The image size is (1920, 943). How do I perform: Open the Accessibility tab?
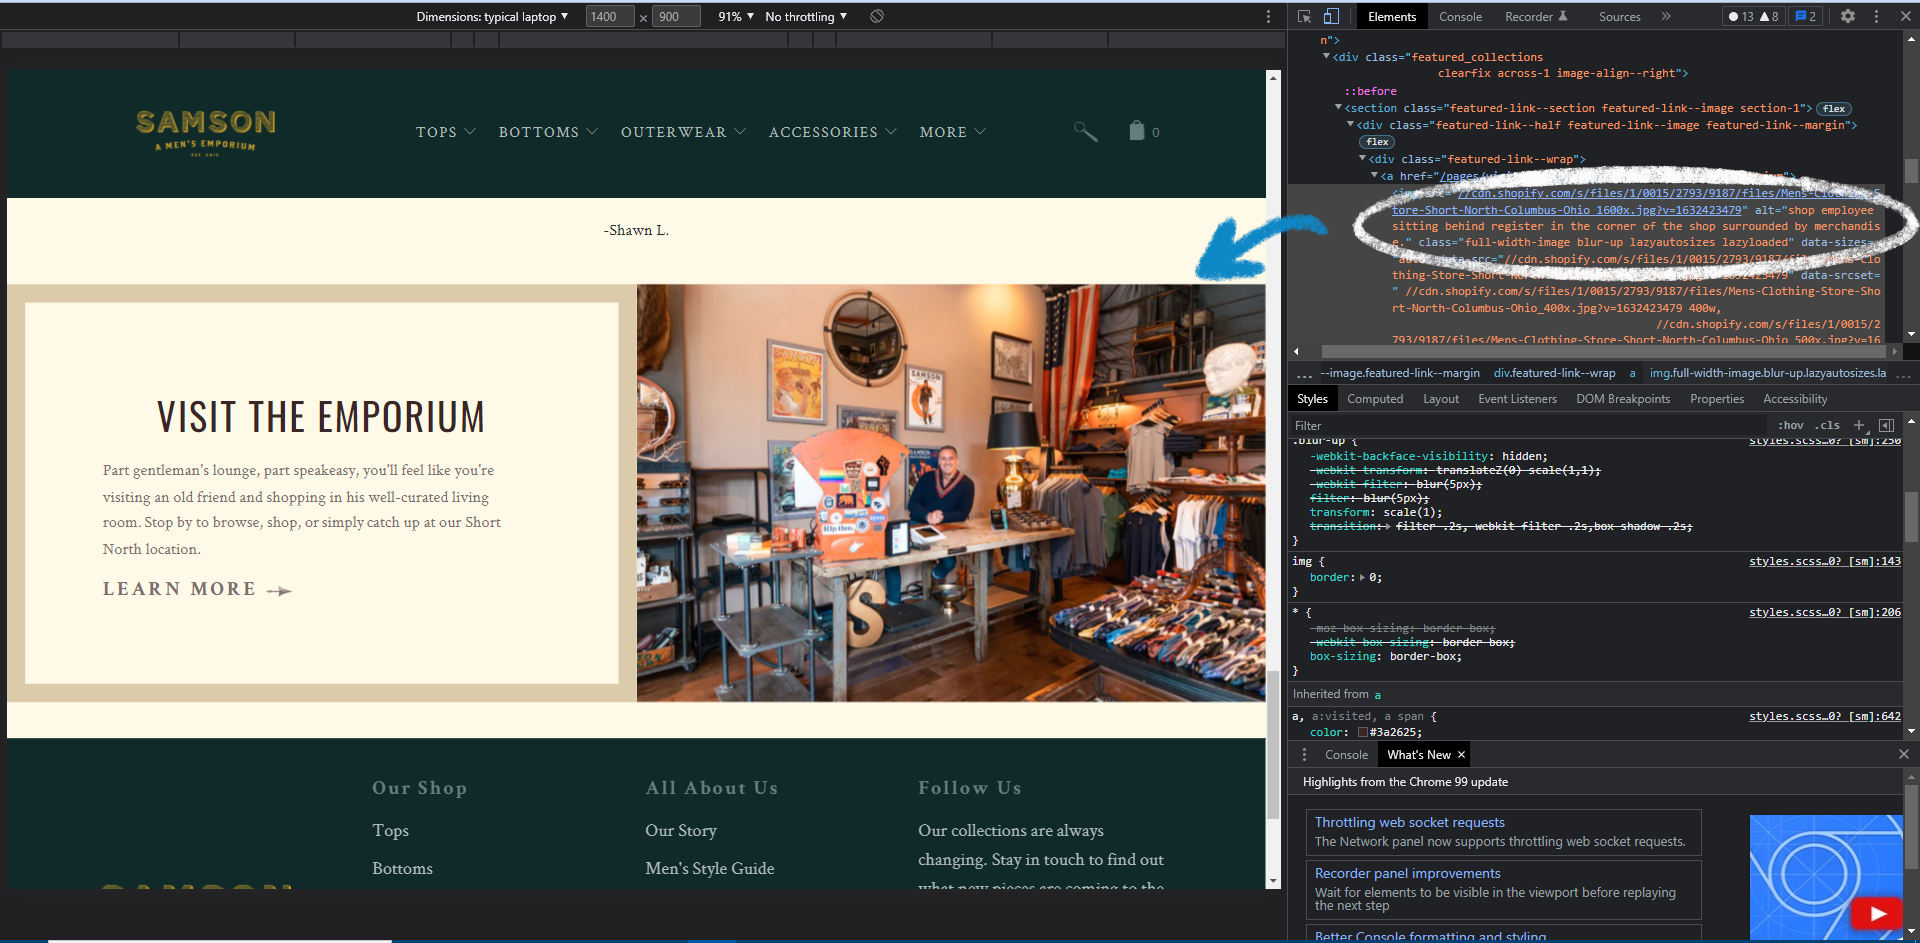click(1795, 399)
